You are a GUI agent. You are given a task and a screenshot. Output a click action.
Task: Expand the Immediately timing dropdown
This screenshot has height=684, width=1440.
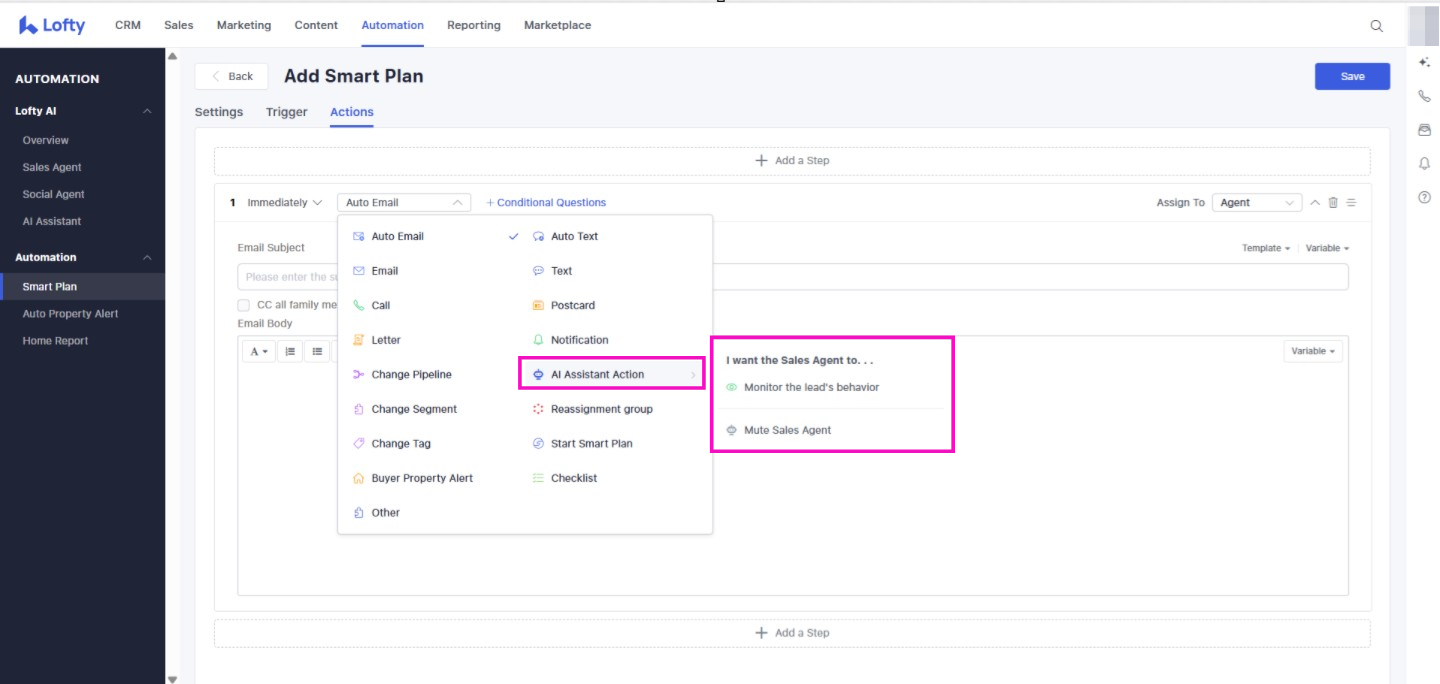(285, 203)
